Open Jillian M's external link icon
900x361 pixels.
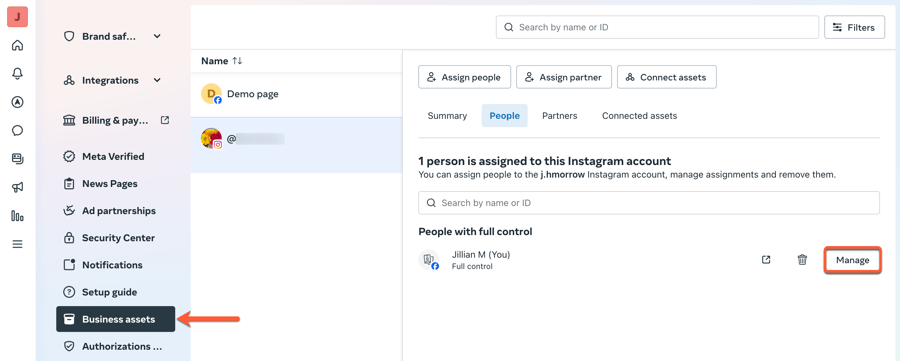pyautogui.click(x=766, y=260)
